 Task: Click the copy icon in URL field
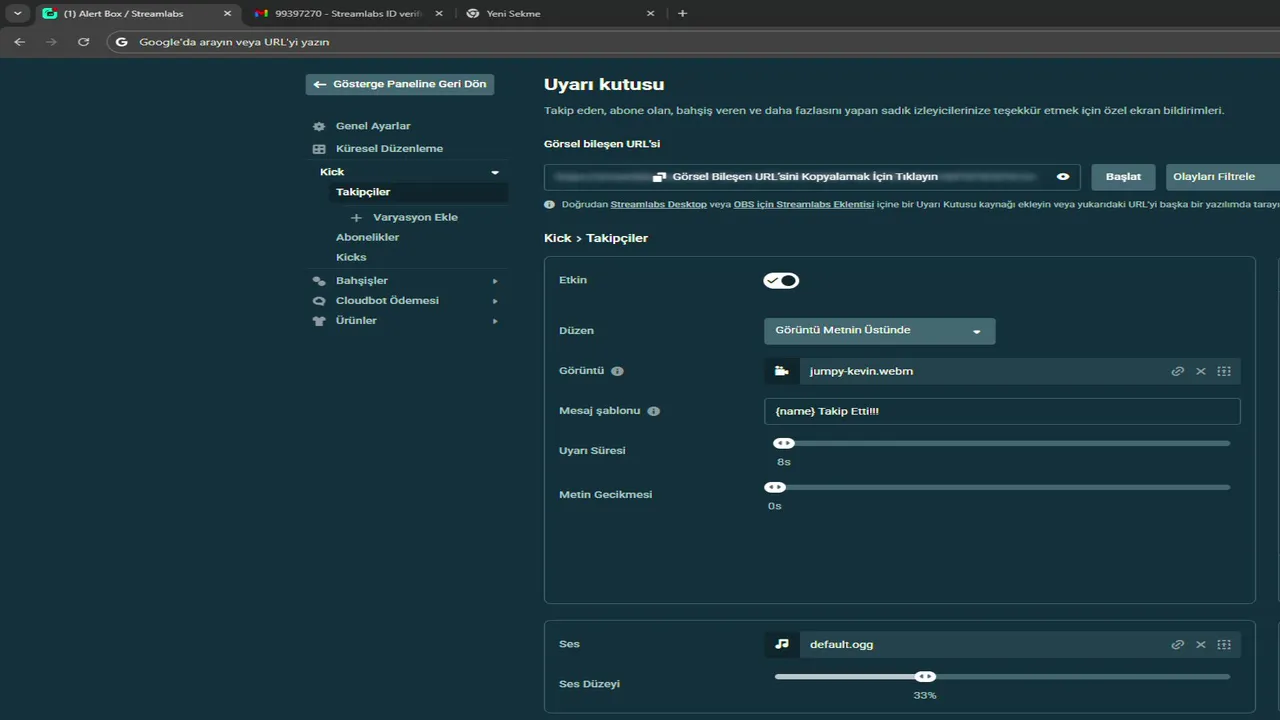click(x=659, y=177)
